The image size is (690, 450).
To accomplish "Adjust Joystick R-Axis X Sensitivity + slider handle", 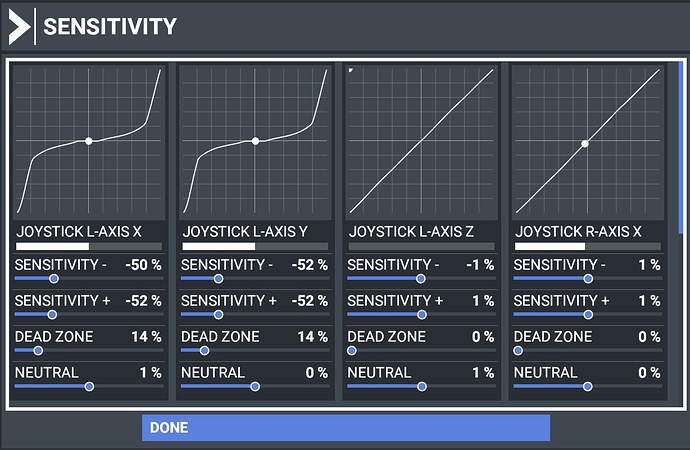I will [x=588, y=315].
